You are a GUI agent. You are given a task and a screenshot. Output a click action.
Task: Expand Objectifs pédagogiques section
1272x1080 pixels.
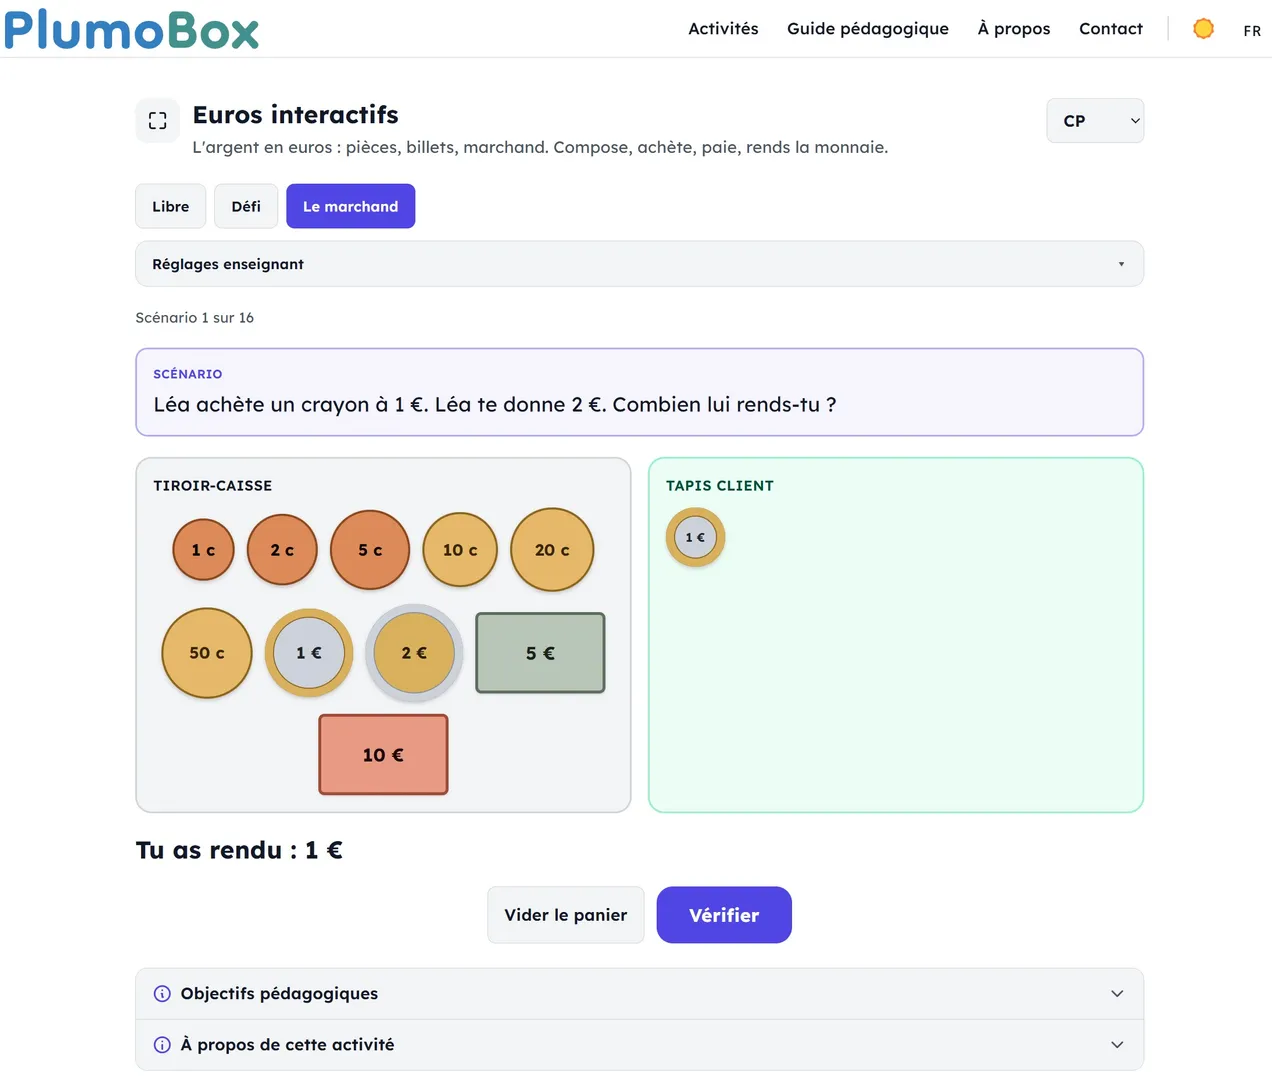(639, 994)
